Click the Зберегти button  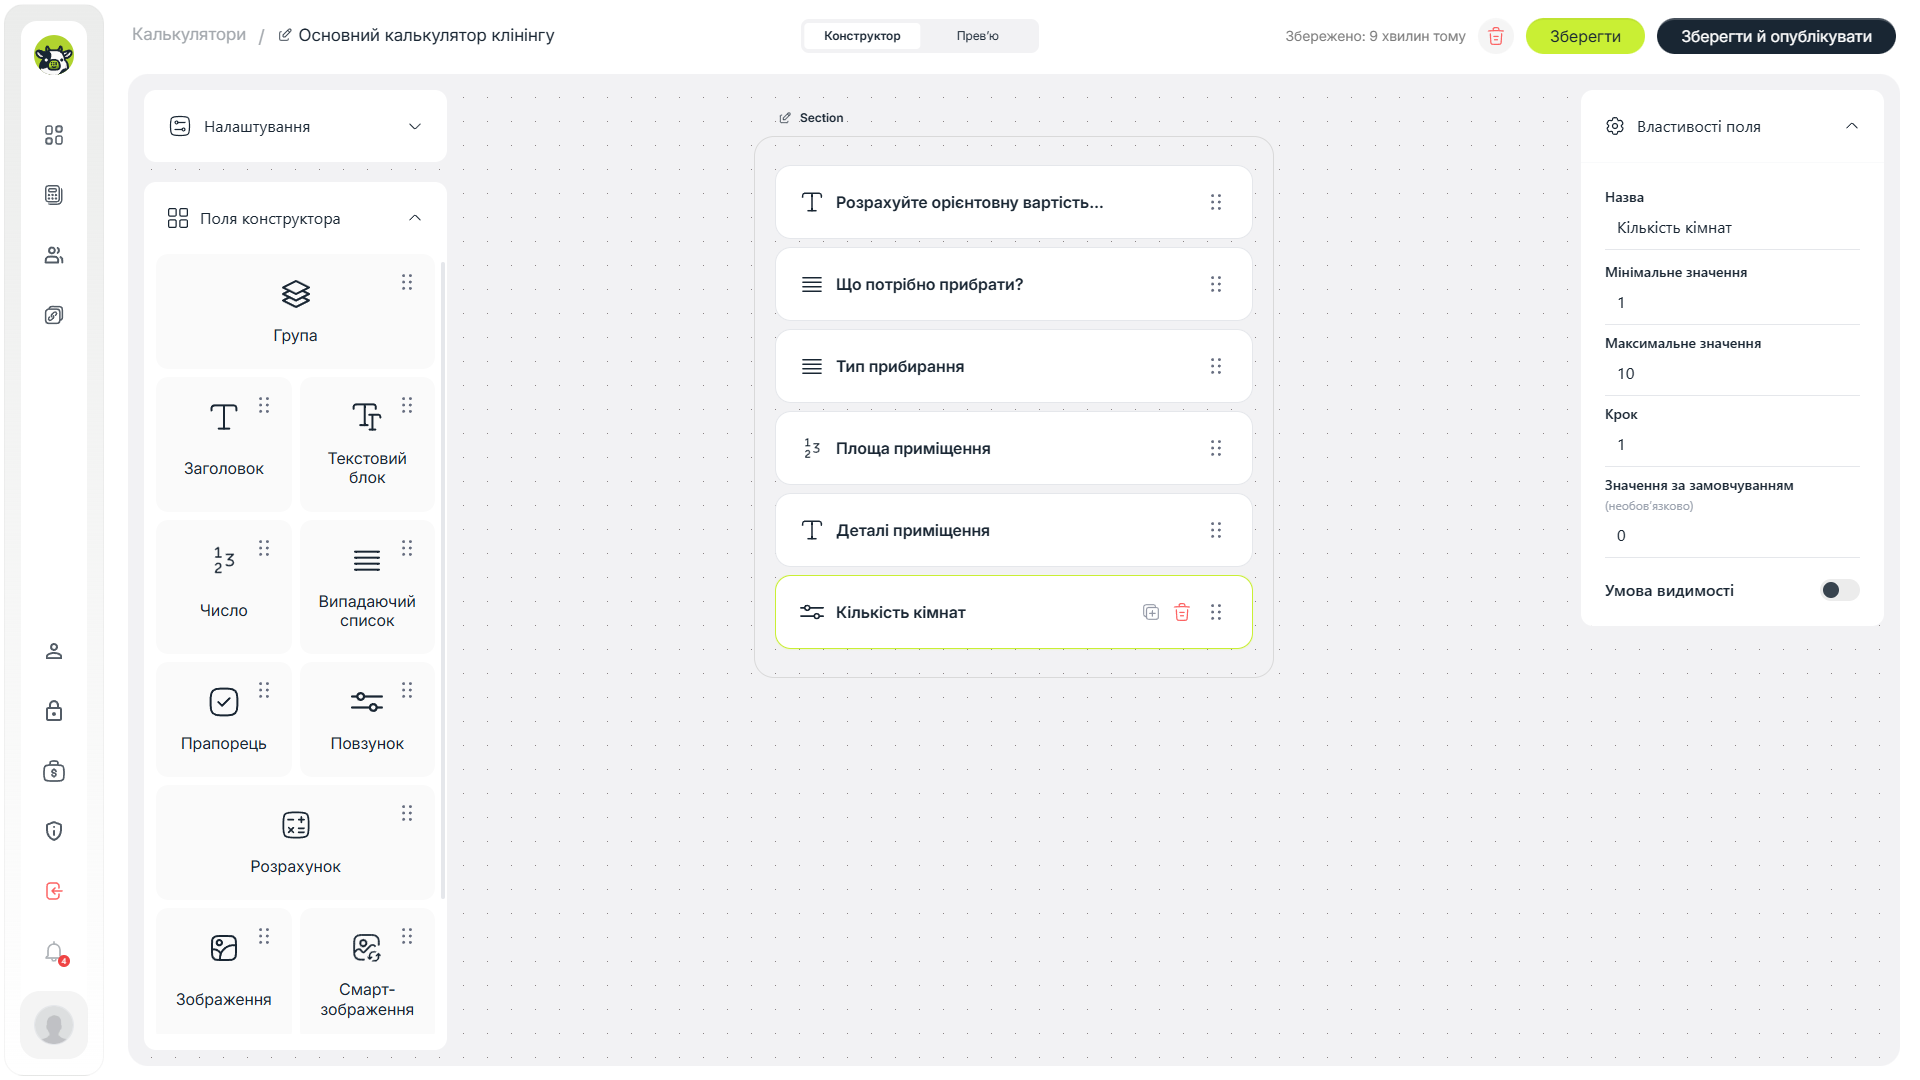(x=1585, y=36)
